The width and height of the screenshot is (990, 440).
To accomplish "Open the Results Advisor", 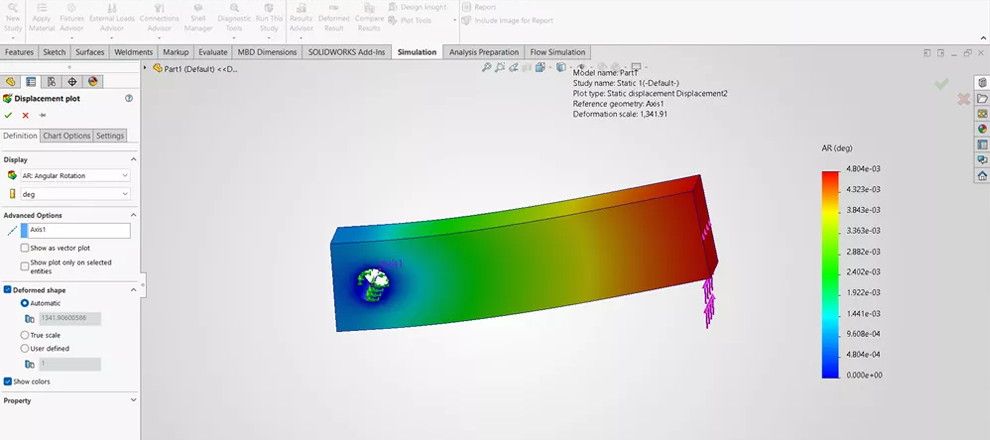I will pyautogui.click(x=301, y=18).
